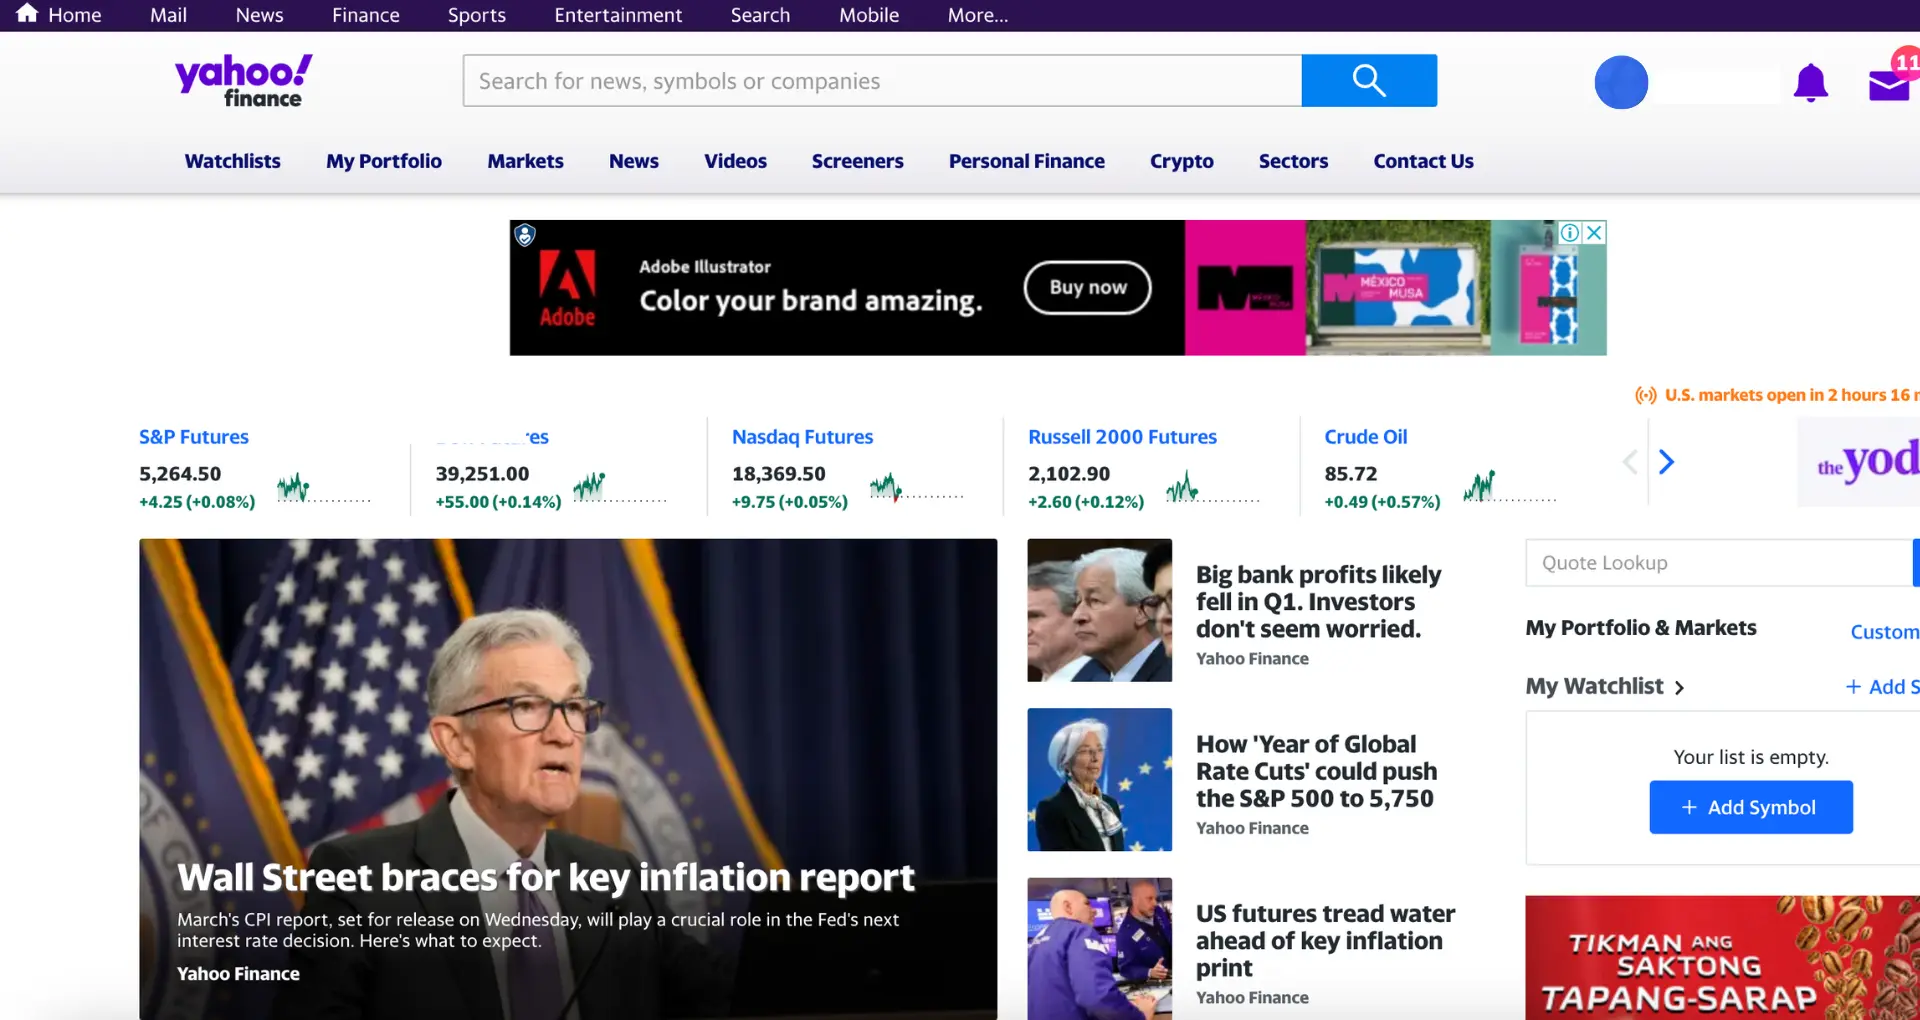The height and width of the screenshot is (1020, 1920).
Task: Open Jamie Dimon article thumbnail
Action: pyautogui.click(x=1099, y=610)
